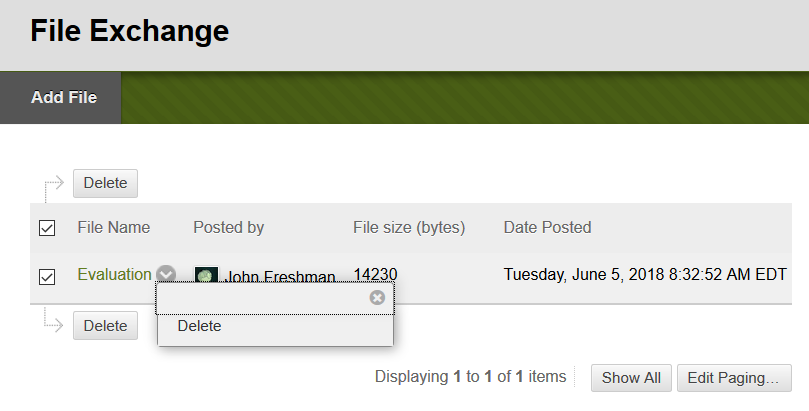Click the Delete button below the table
Screen dimensions: 809x411
[105, 325]
